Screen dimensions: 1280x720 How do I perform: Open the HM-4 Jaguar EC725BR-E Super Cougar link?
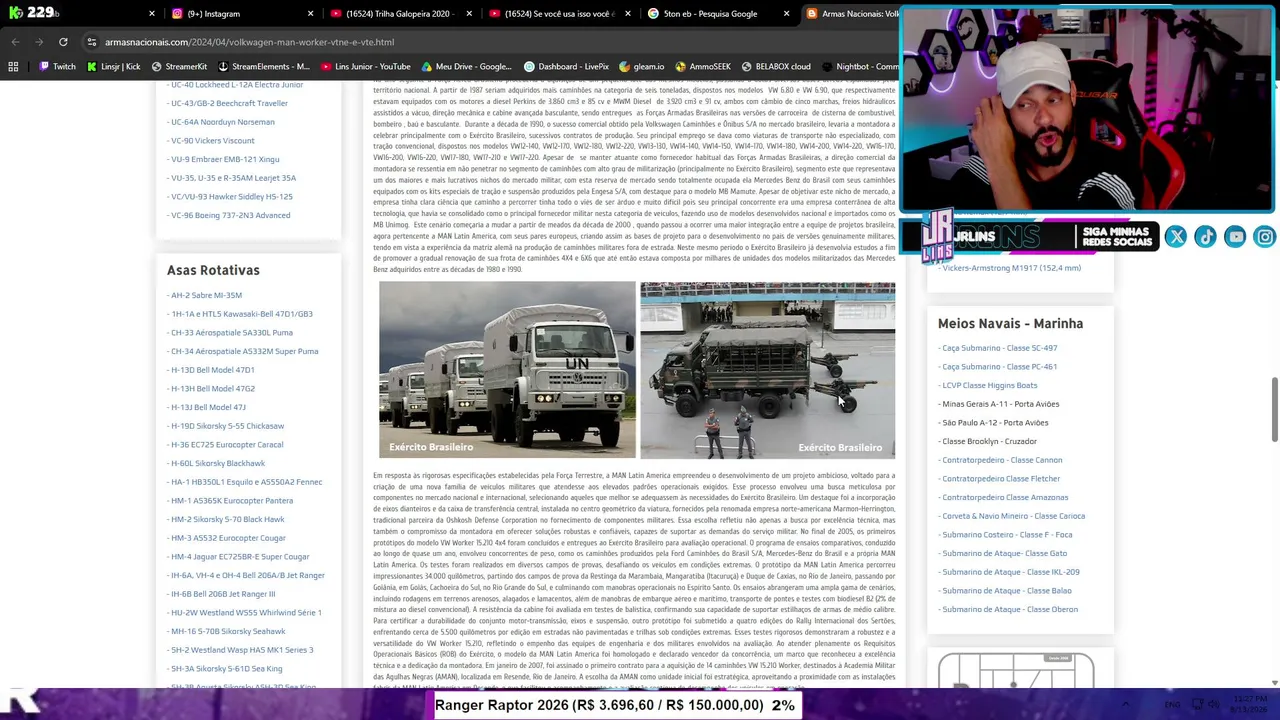tap(240, 557)
